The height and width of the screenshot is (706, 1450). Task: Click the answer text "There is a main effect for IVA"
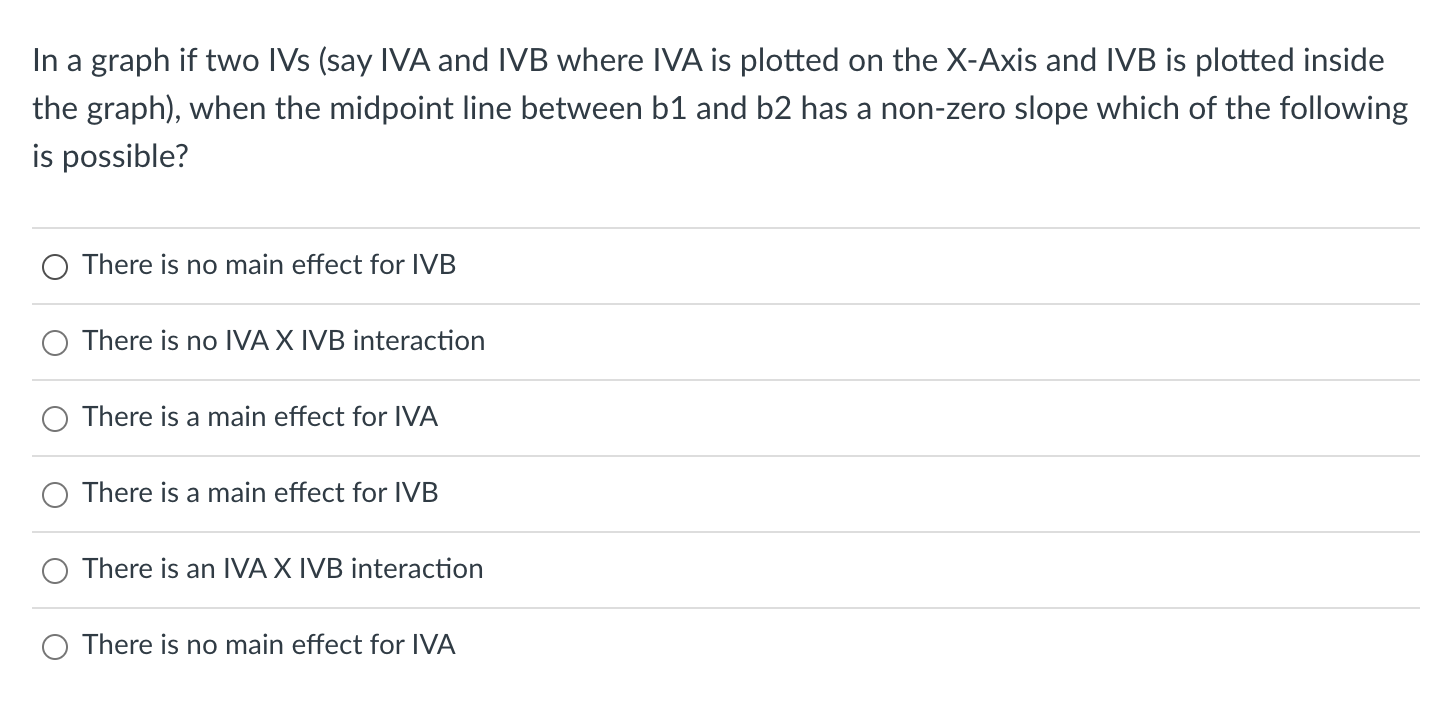coord(260,418)
